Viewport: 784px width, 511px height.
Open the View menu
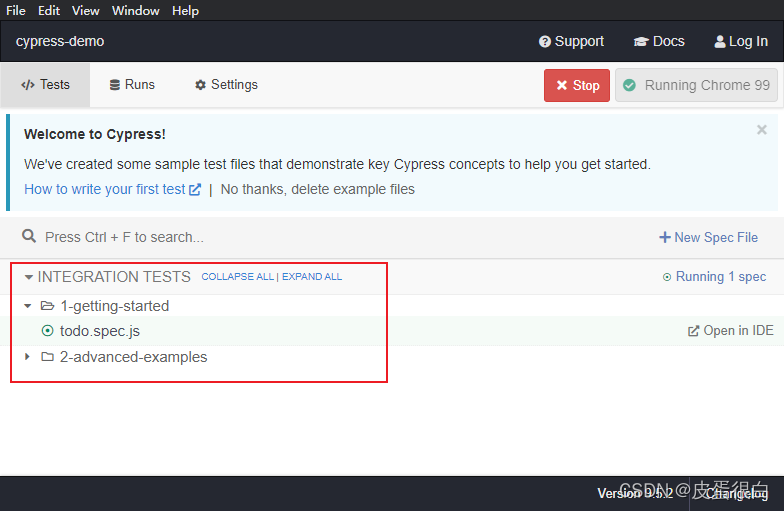pos(86,10)
